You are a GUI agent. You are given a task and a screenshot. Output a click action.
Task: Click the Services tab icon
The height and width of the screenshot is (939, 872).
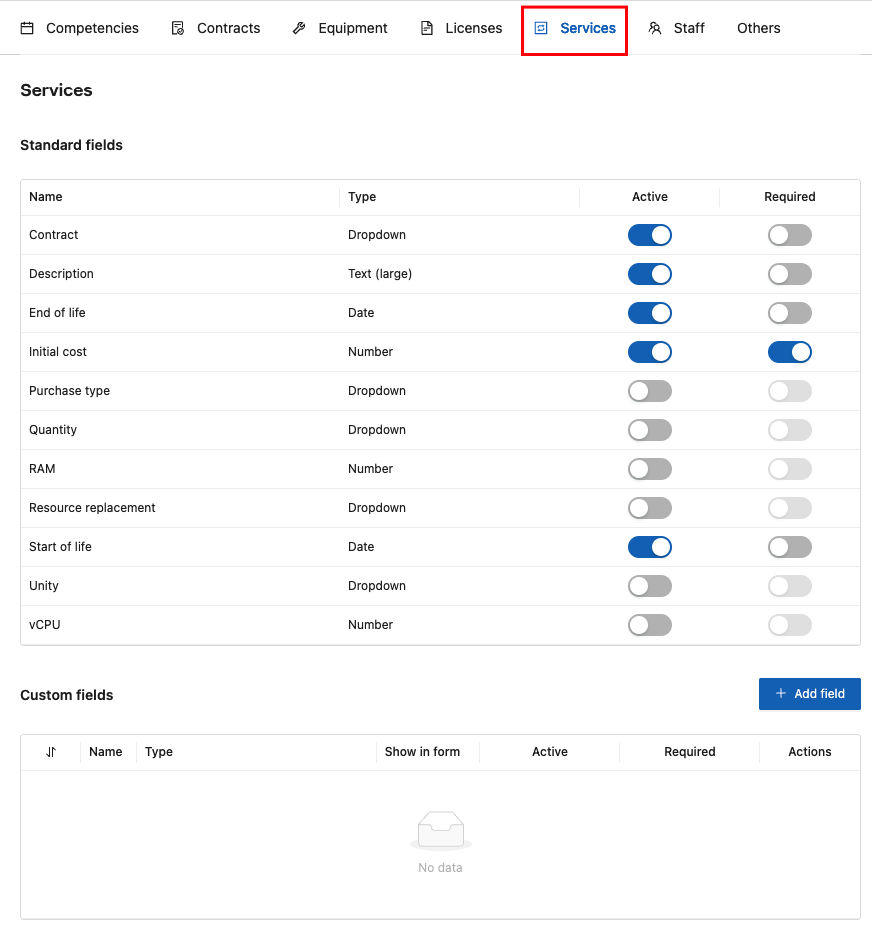pyautogui.click(x=541, y=28)
